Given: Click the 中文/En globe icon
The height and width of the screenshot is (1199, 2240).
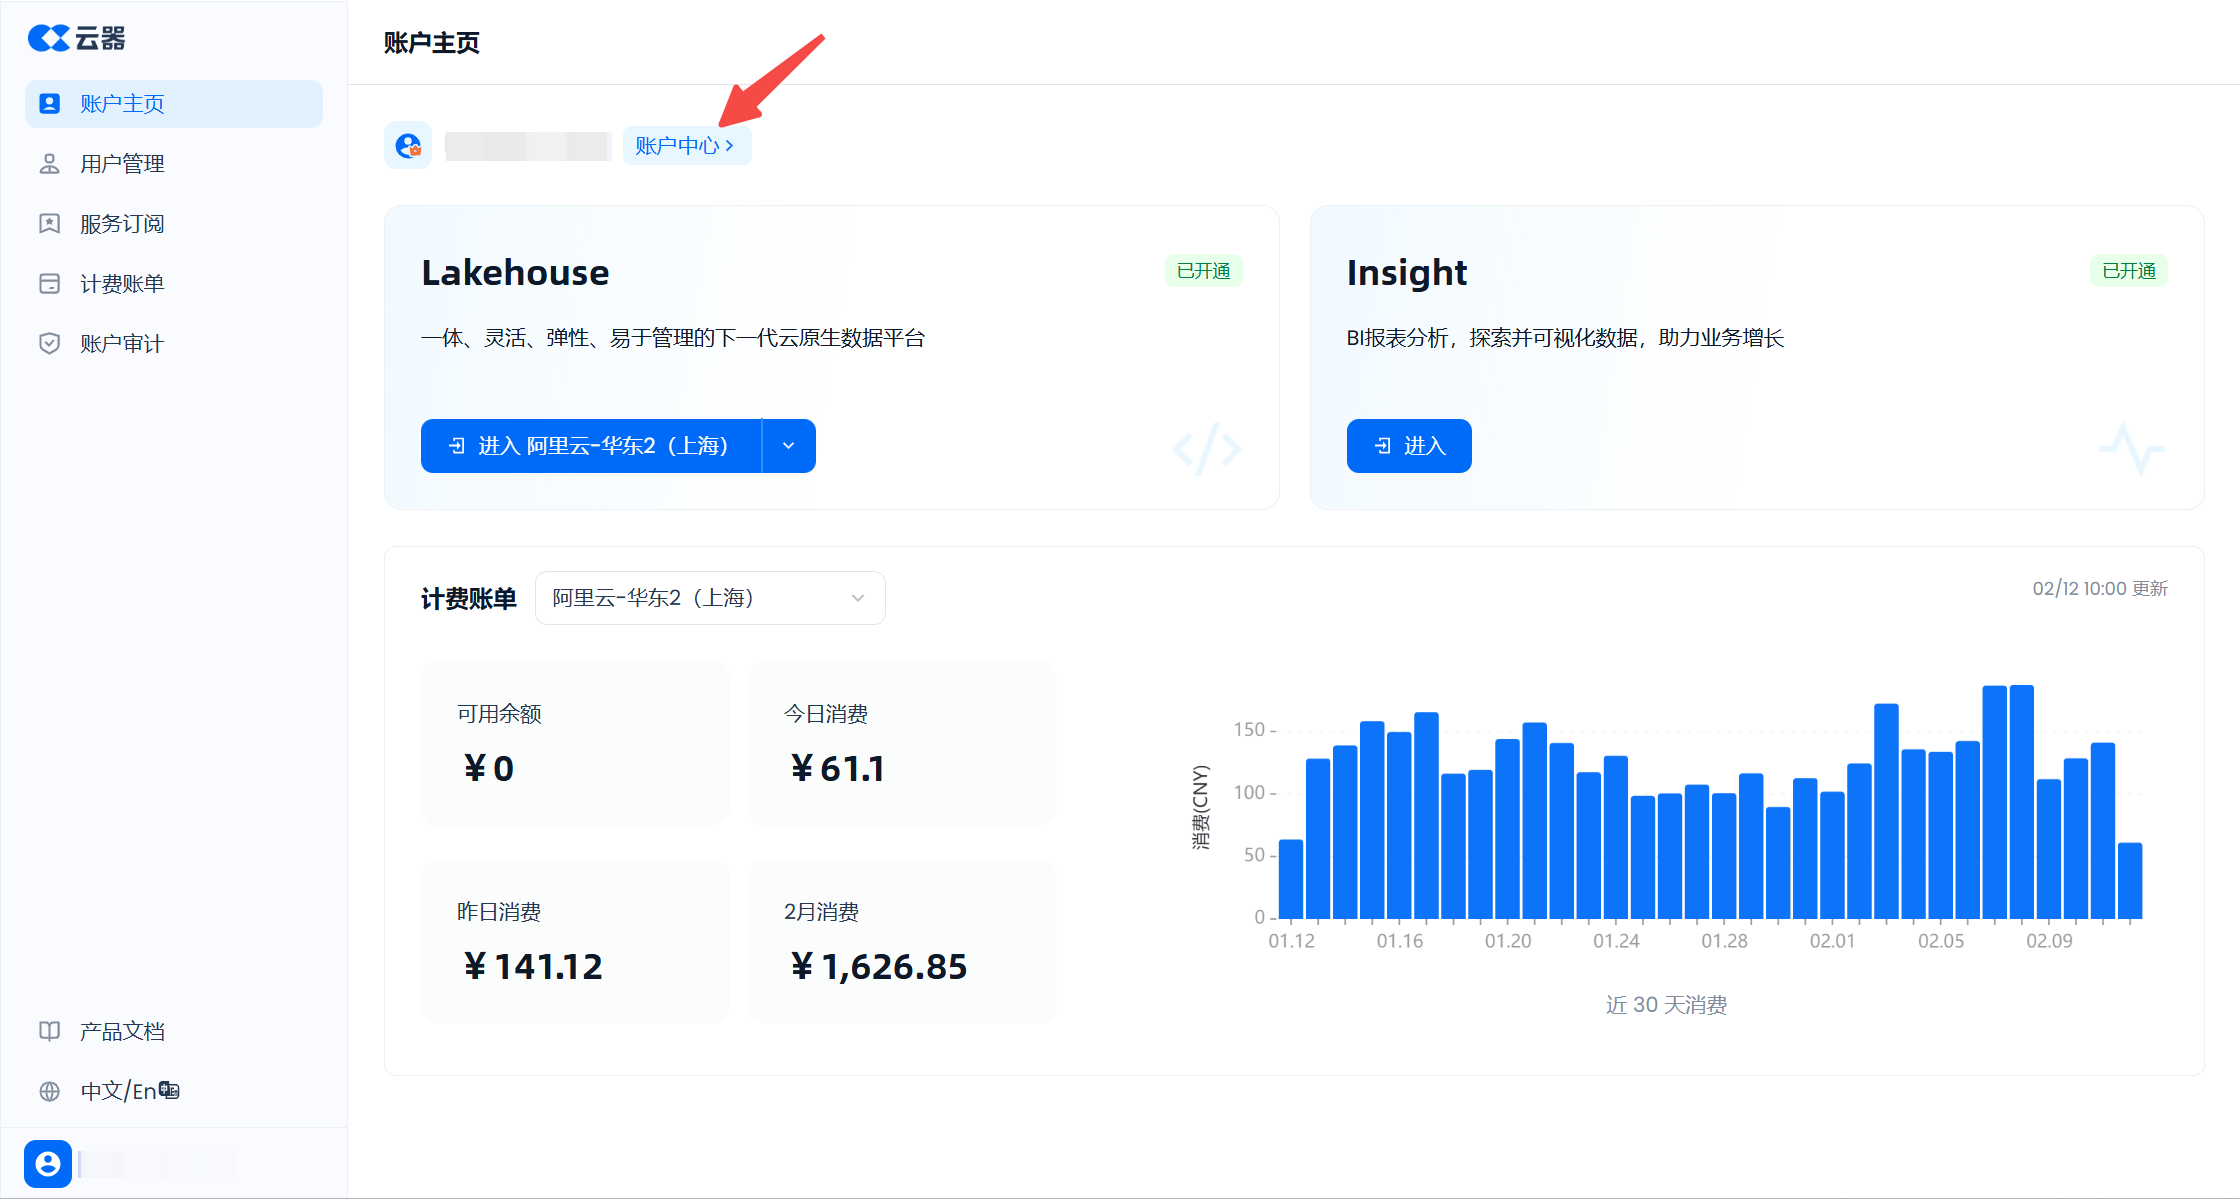Looking at the screenshot, I should (49, 1091).
